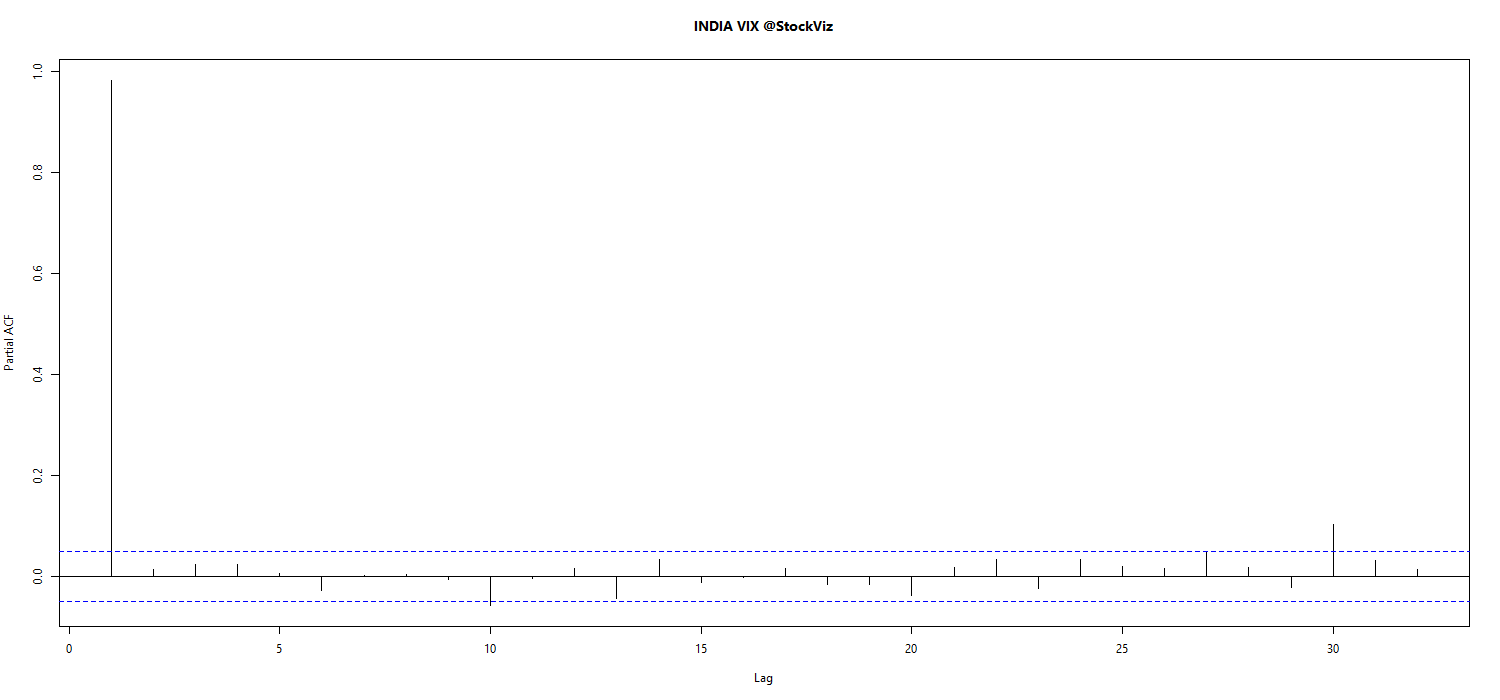Viewport: 1500px width, 700px height.
Task: Click the y-axis tick label 0.4
Action: (x=37, y=375)
